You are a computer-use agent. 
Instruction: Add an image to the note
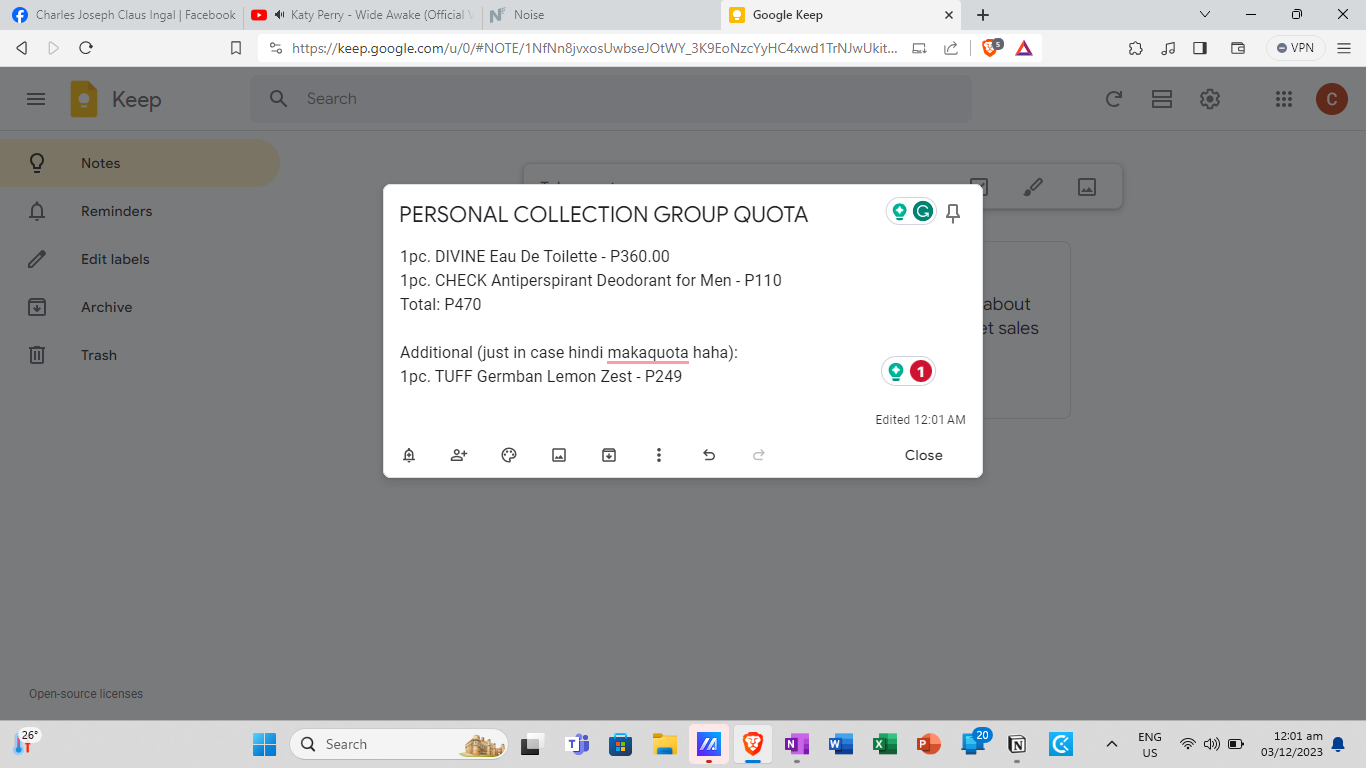point(559,455)
